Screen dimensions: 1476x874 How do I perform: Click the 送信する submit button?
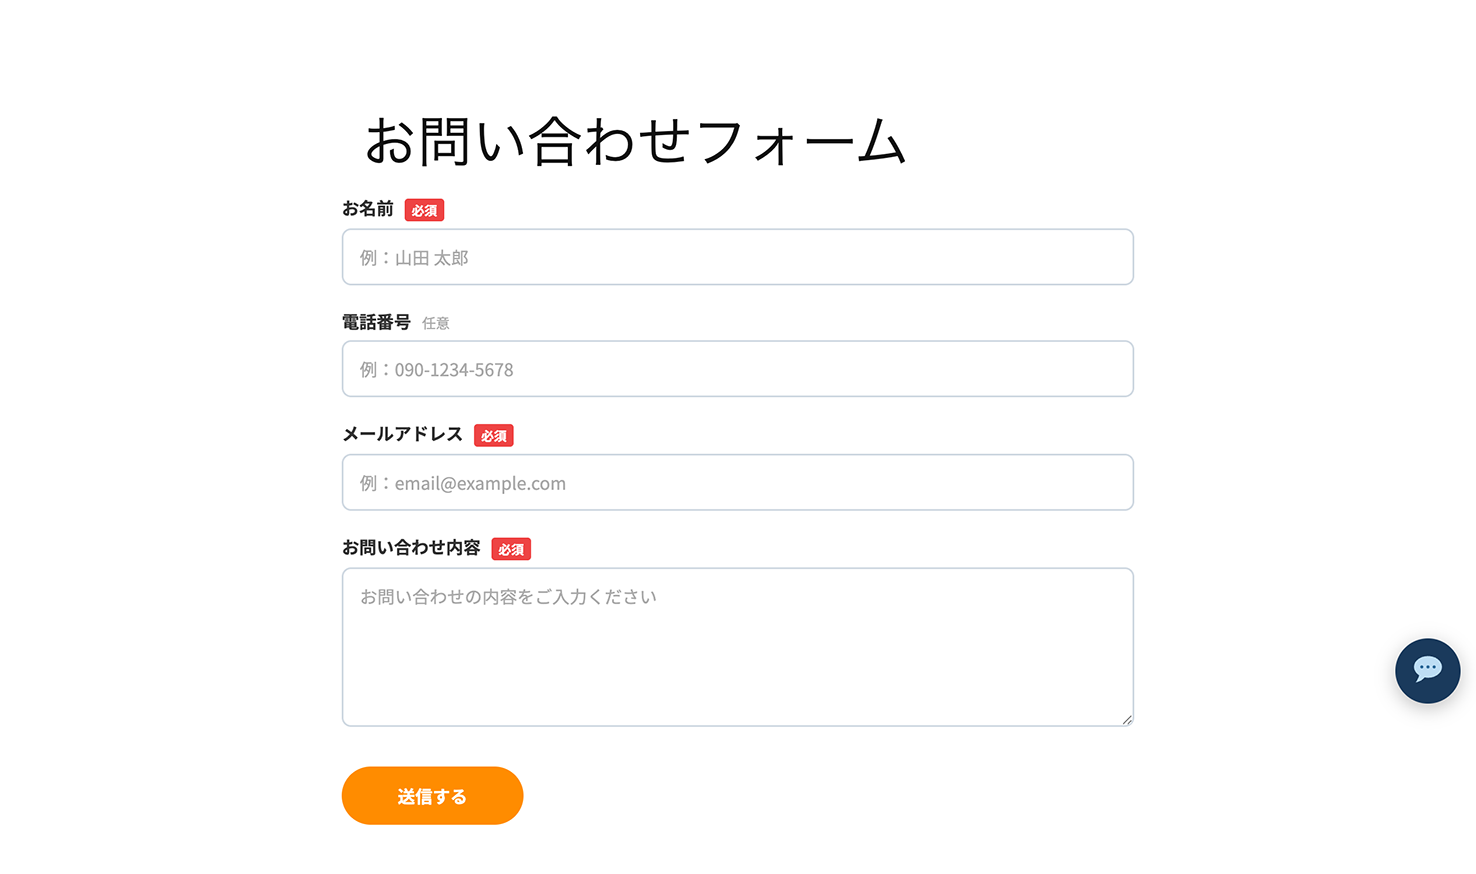(432, 796)
